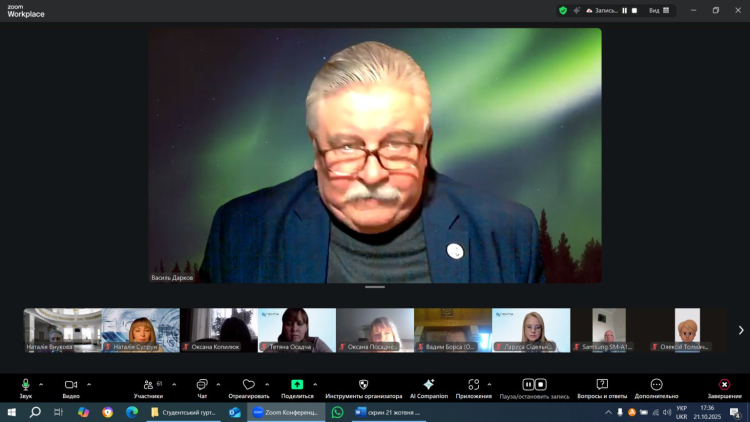Launch the AI Companion sparkle icon
The image size is (750, 422).
click(x=428, y=385)
